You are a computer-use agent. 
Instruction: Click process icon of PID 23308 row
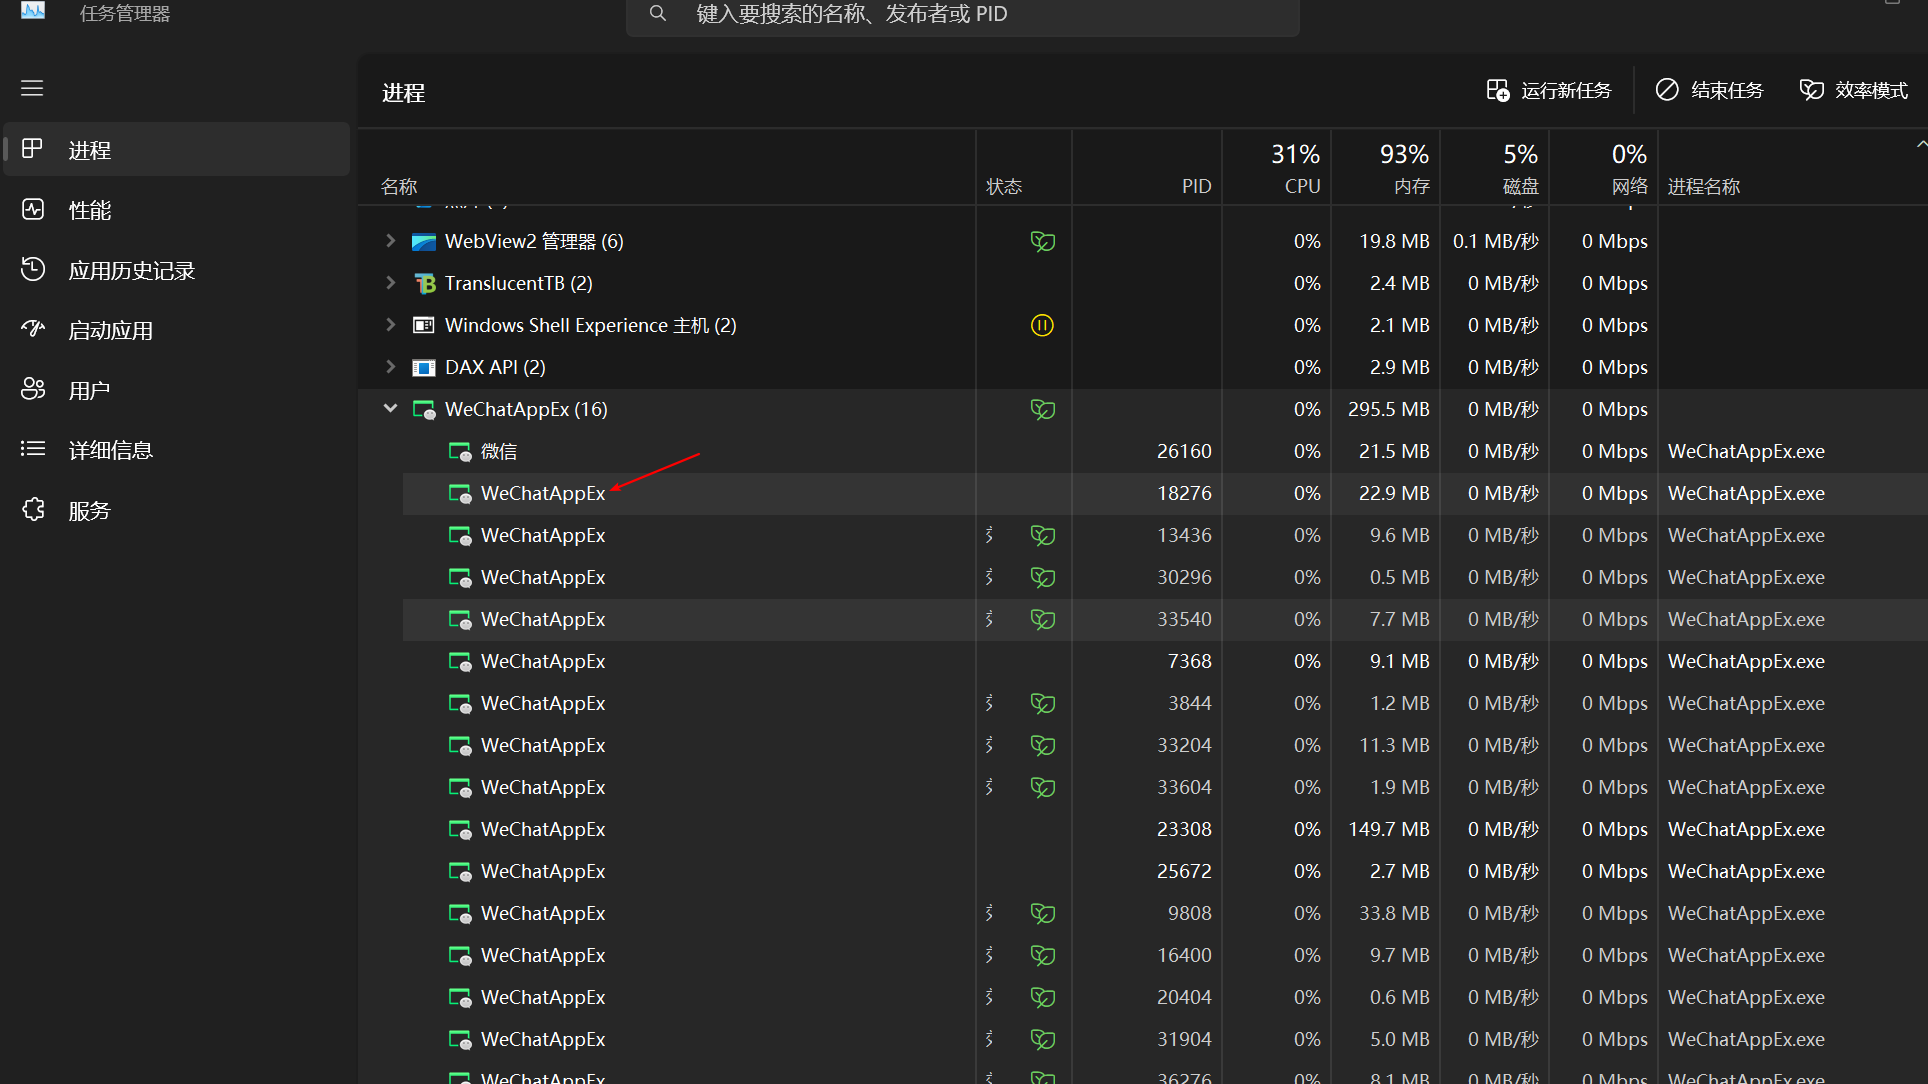coord(460,830)
